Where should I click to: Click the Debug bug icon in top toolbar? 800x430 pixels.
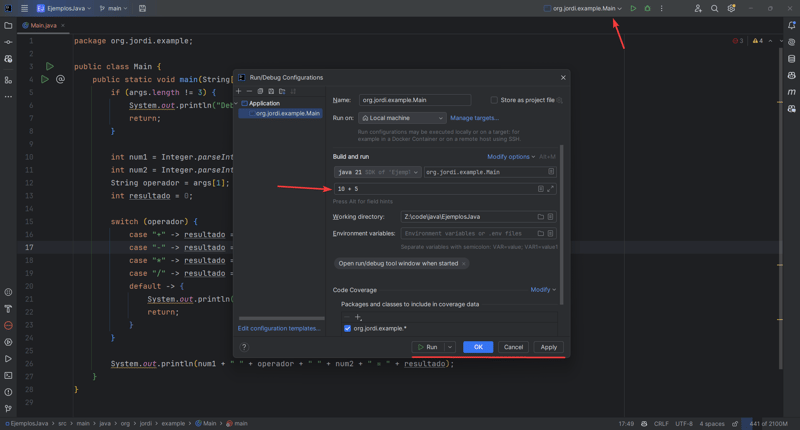coord(647,8)
